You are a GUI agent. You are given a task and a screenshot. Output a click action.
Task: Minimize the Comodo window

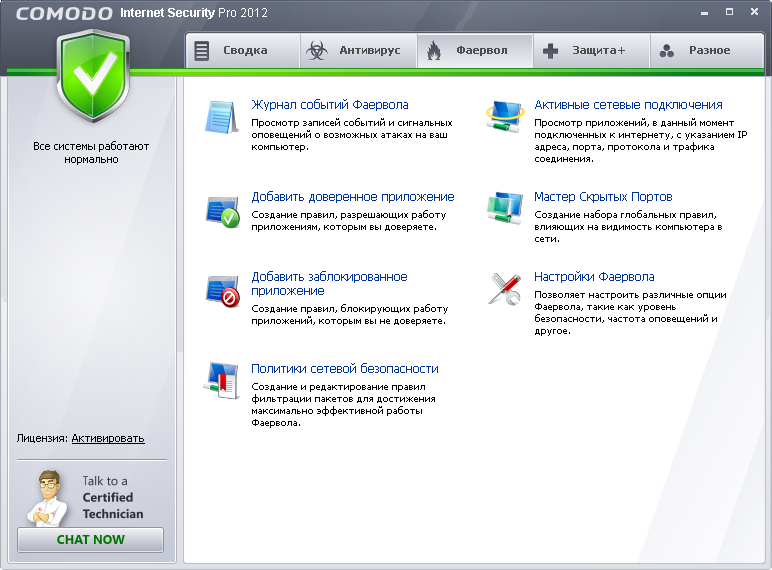tap(705, 13)
